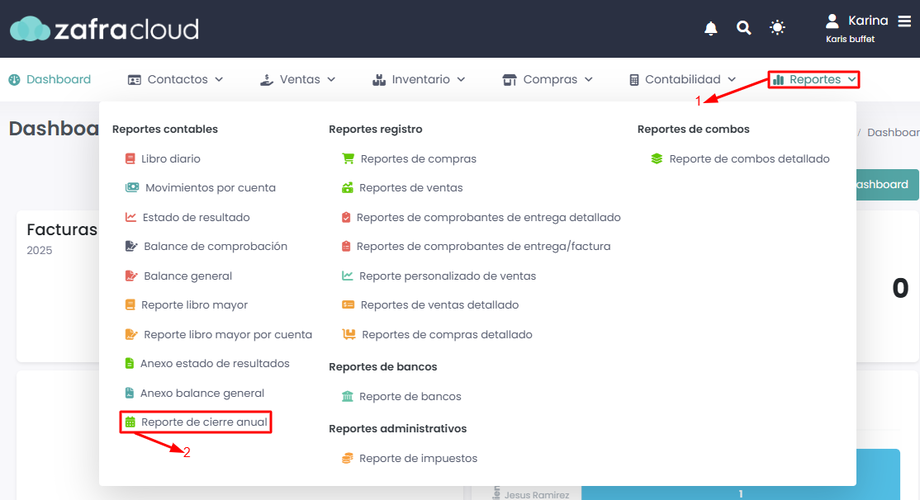Click the Ventas hand icon
This screenshot has height=500, width=920.
(x=267, y=80)
